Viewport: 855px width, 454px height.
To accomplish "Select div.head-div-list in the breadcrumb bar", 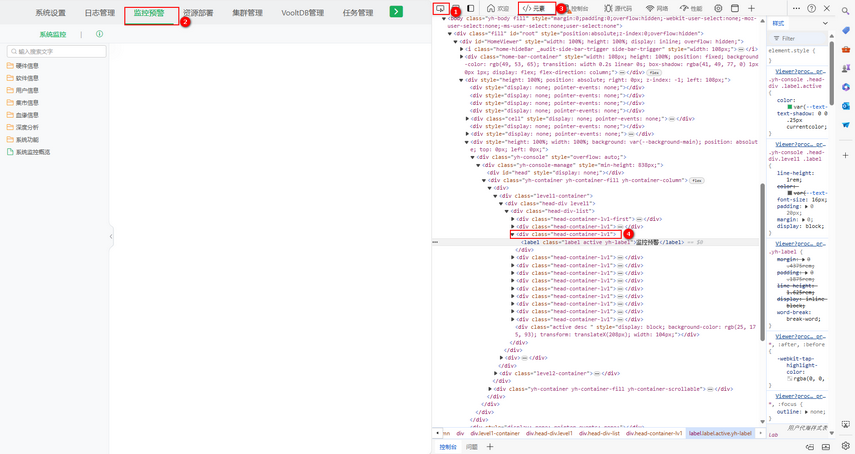I will 599,433.
